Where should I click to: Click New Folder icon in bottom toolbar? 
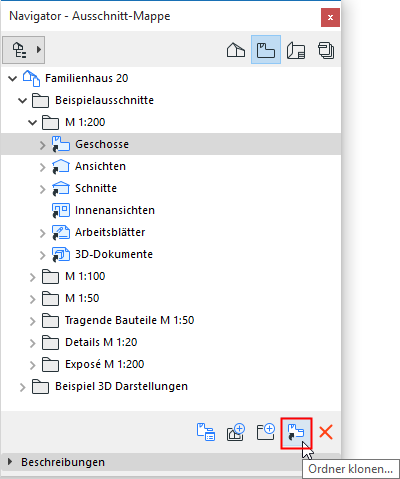[266, 433]
